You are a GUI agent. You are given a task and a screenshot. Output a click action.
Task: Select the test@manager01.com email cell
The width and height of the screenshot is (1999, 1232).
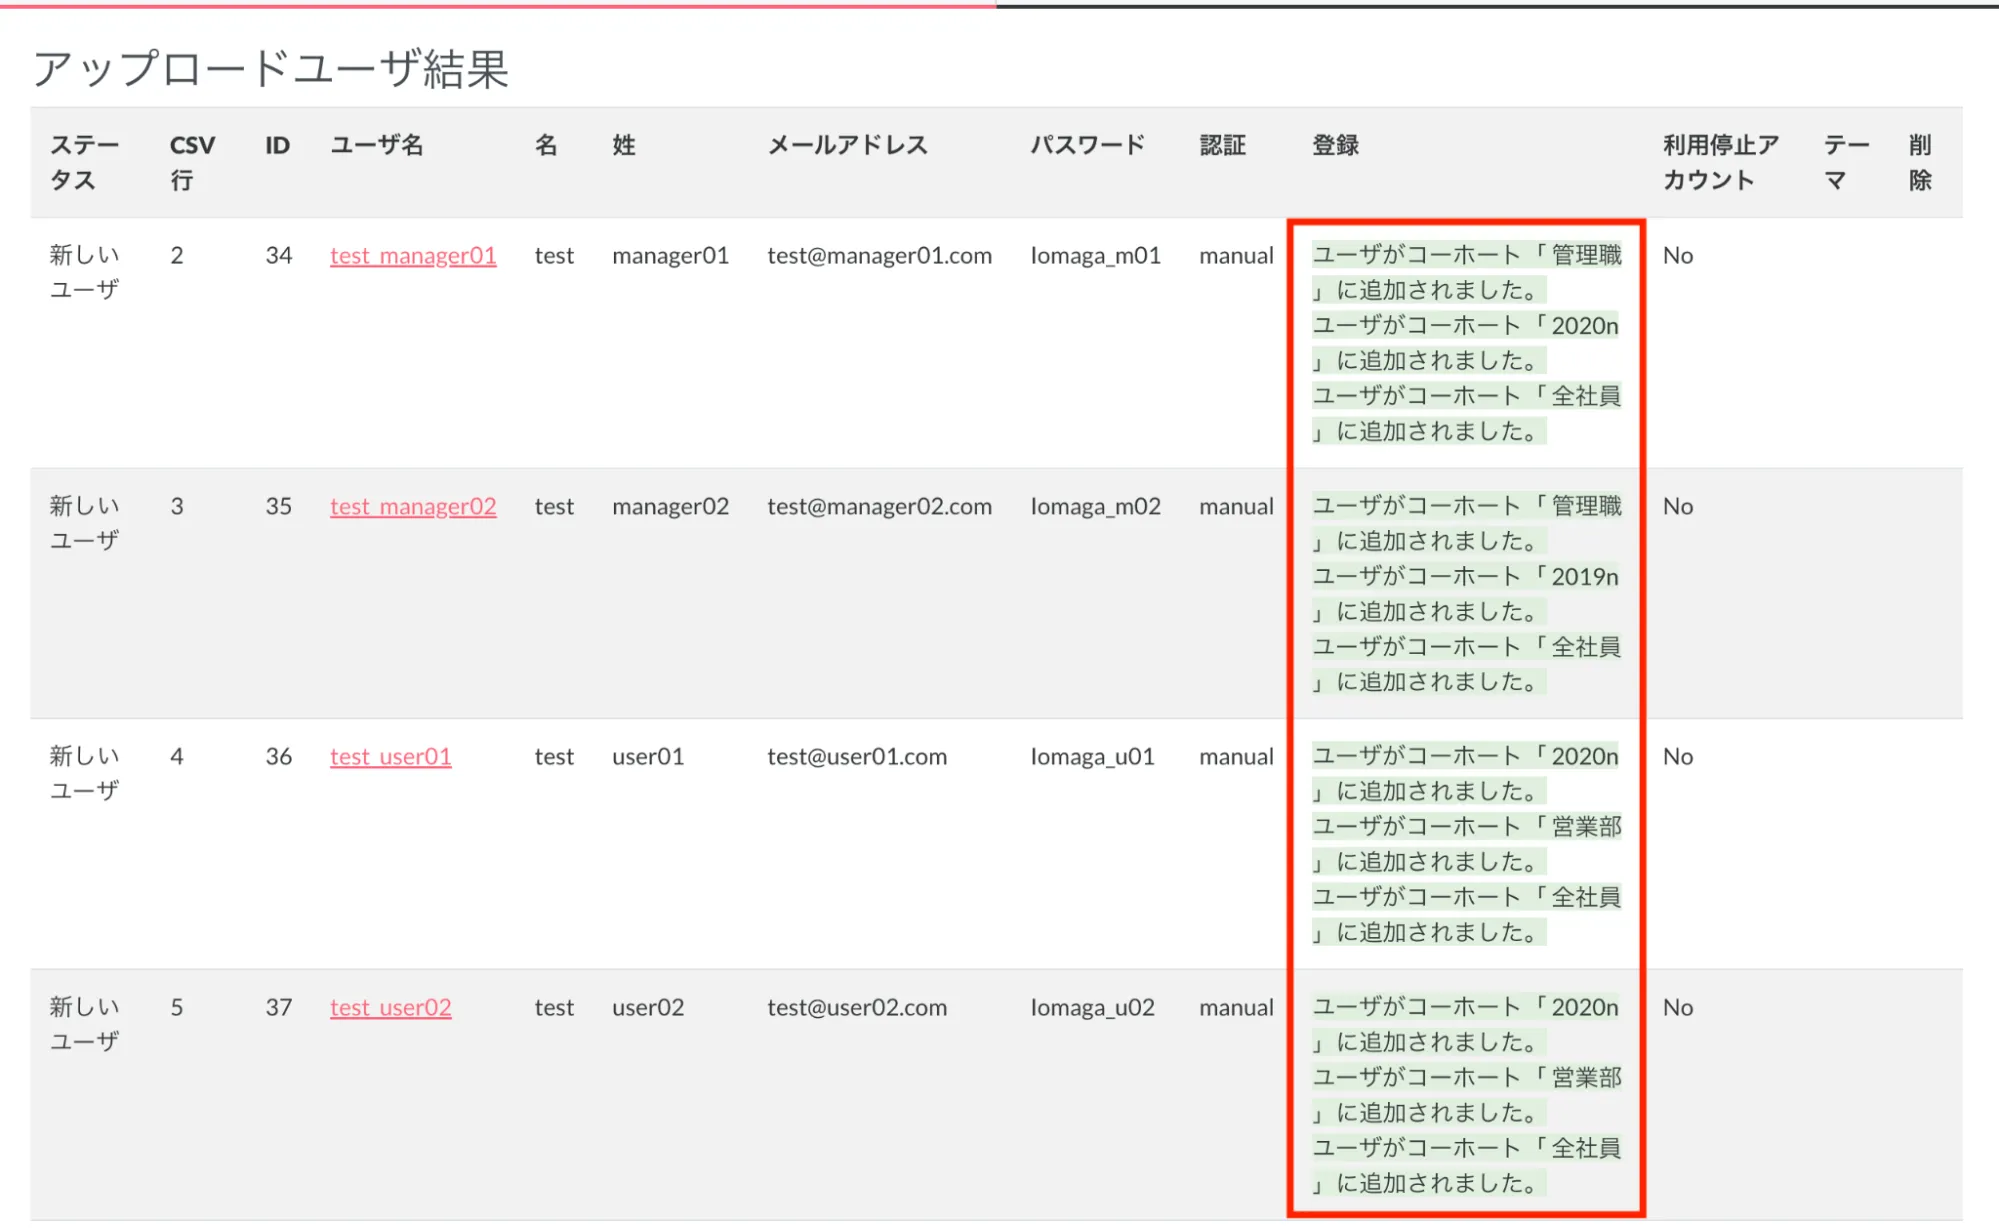click(x=879, y=256)
